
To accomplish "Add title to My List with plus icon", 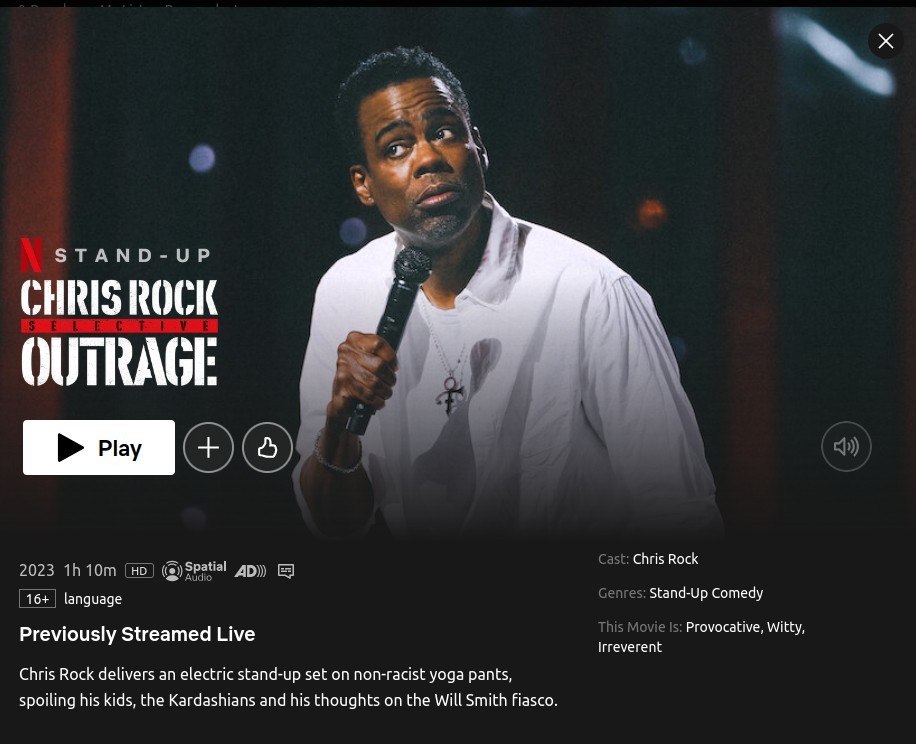I will [209, 447].
